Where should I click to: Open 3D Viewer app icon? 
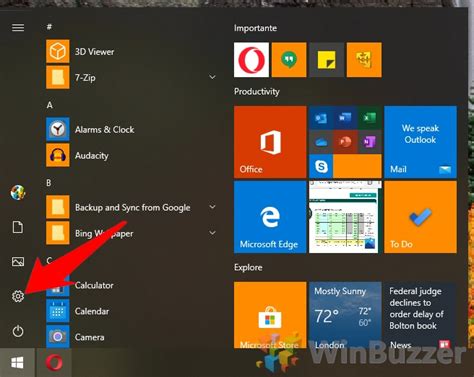click(58, 51)
